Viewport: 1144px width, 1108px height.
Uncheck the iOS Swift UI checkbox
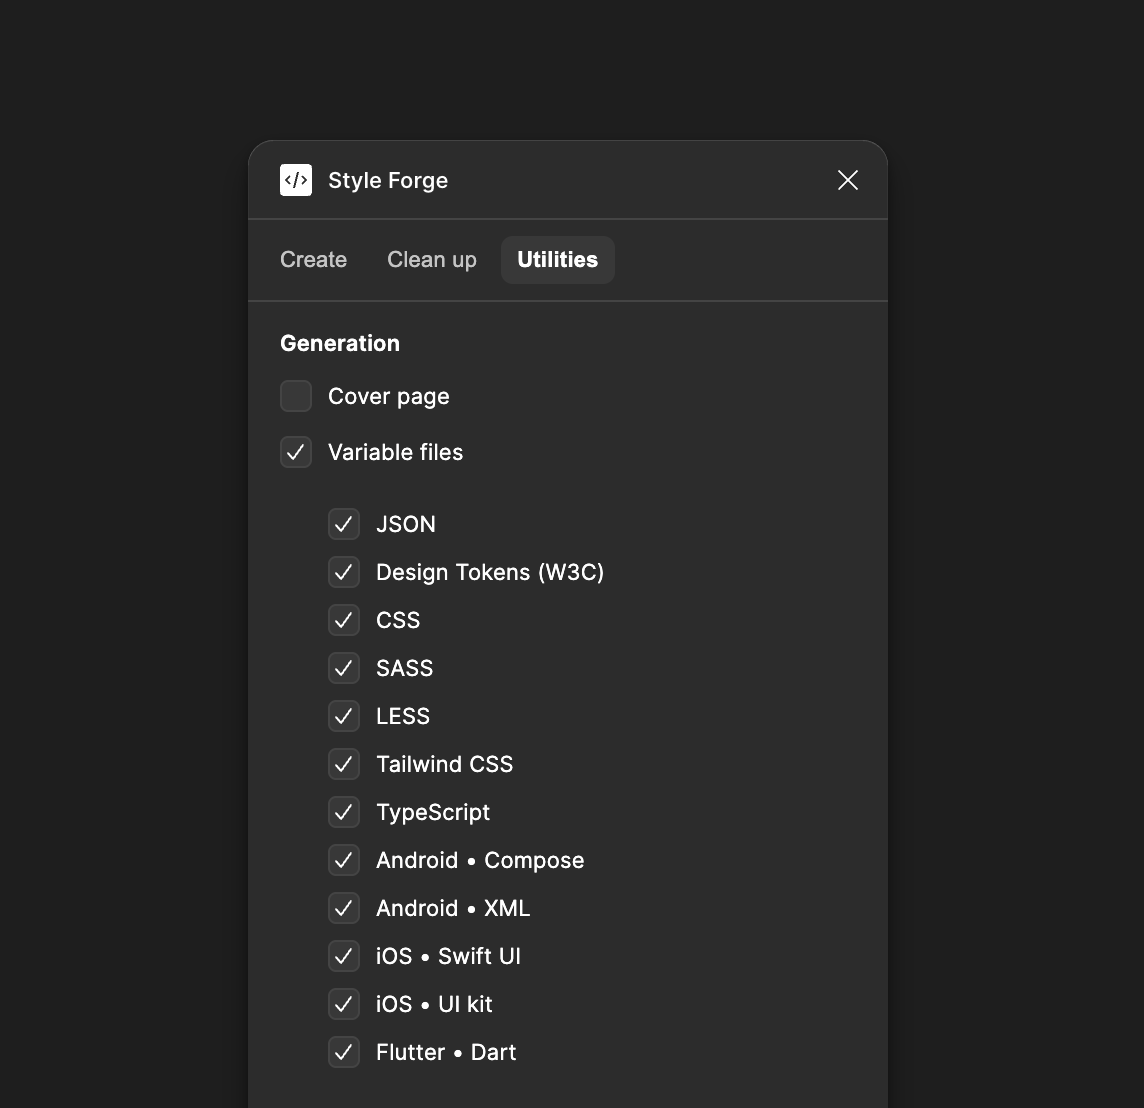point(344,956)
